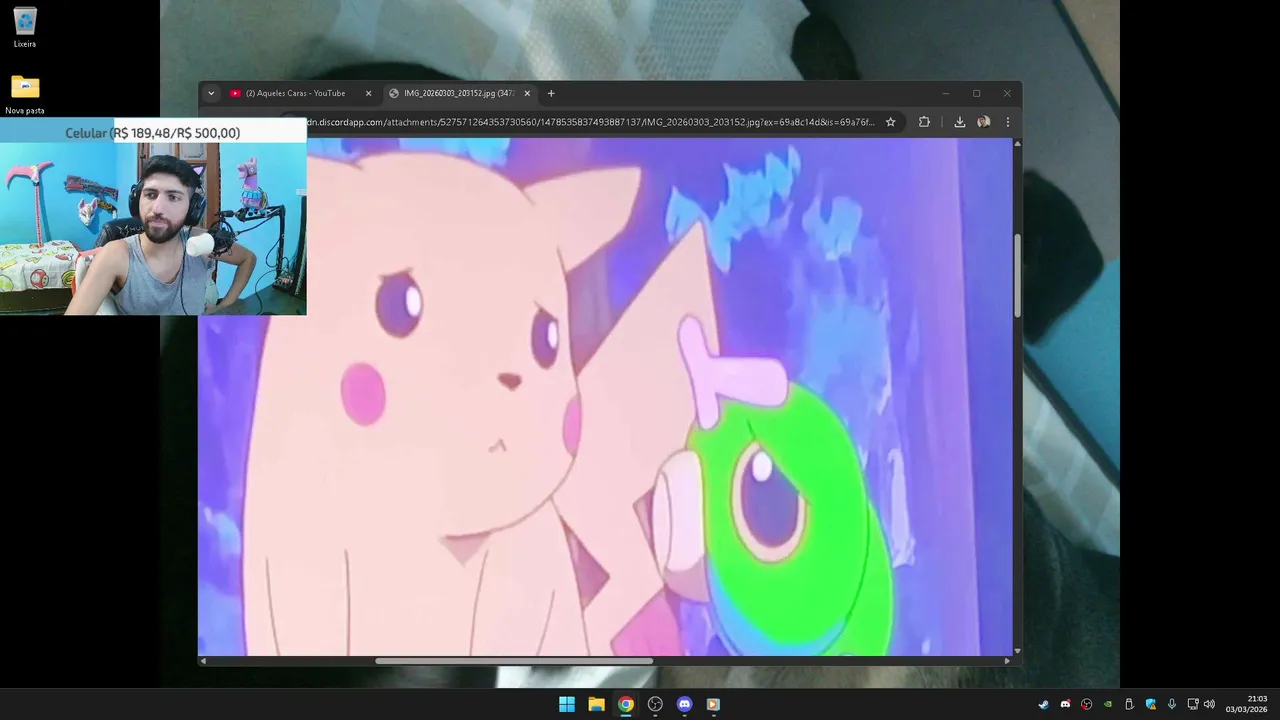Viewport: 1280px width, 720px height.
Task: Open the Chrome profile avatar
Action: point(984,122)
